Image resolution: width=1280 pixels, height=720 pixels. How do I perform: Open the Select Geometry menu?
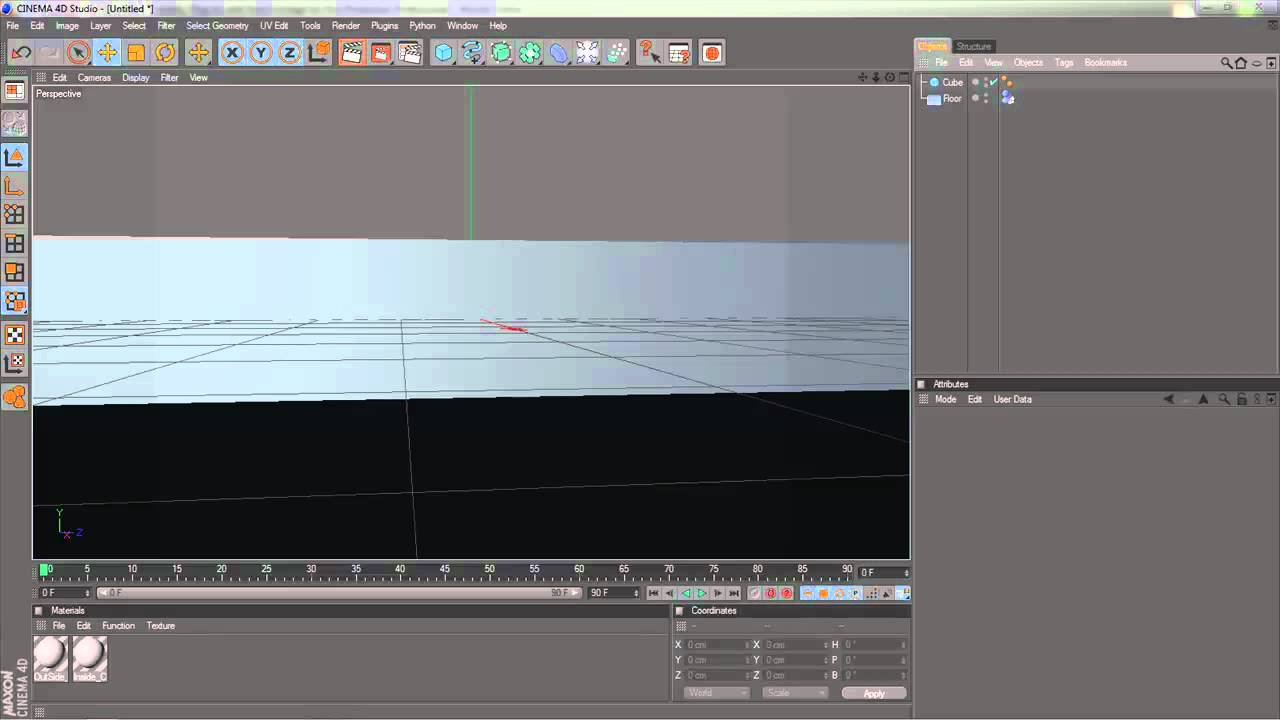[x=217, y=26]
